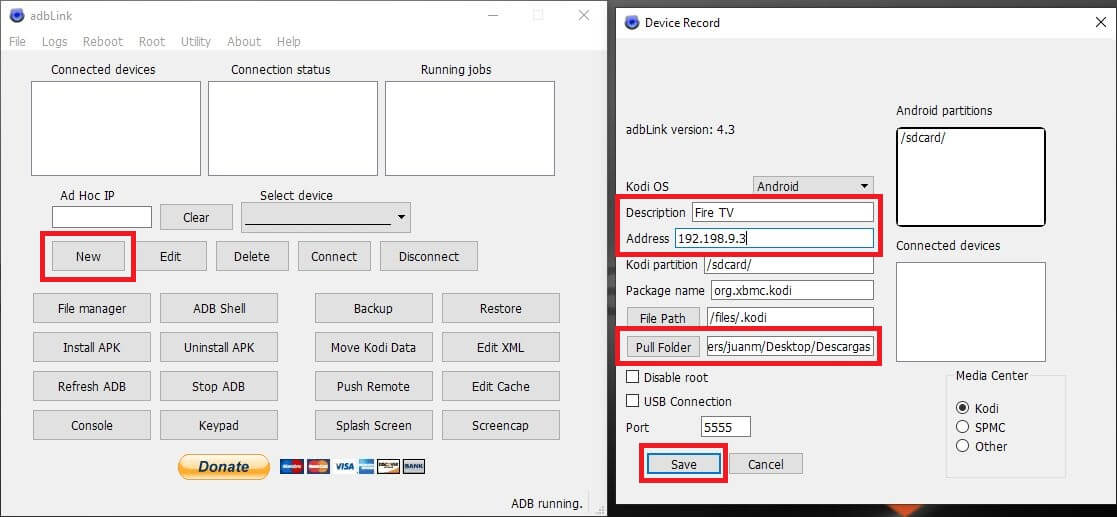Open the Keypad
Viewport: 1117px width, 517px height.
click(219, 425)
